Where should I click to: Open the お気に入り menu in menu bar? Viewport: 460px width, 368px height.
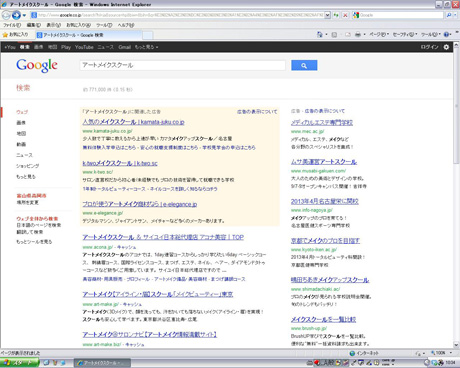(x=78, y=25)
